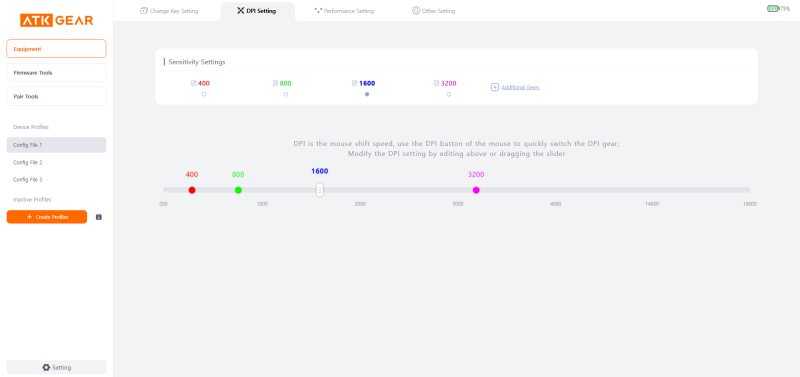The height and width of the screenshot is (377, 800).
Task: Open the Change Key Setting tab
Action: tap(169, 11)
